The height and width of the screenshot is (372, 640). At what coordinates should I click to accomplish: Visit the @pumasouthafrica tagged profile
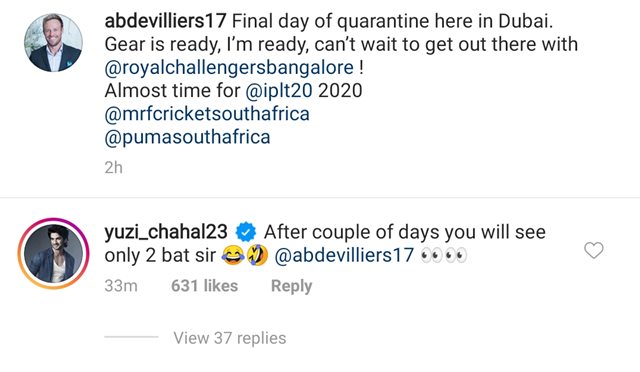(x=187, y=137)
